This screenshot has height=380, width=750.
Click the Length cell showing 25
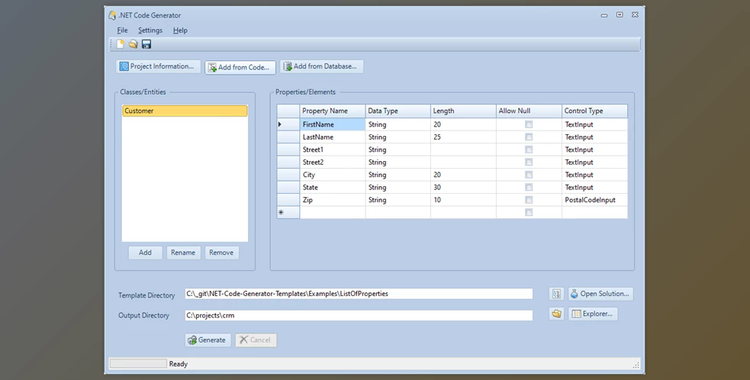463,137
